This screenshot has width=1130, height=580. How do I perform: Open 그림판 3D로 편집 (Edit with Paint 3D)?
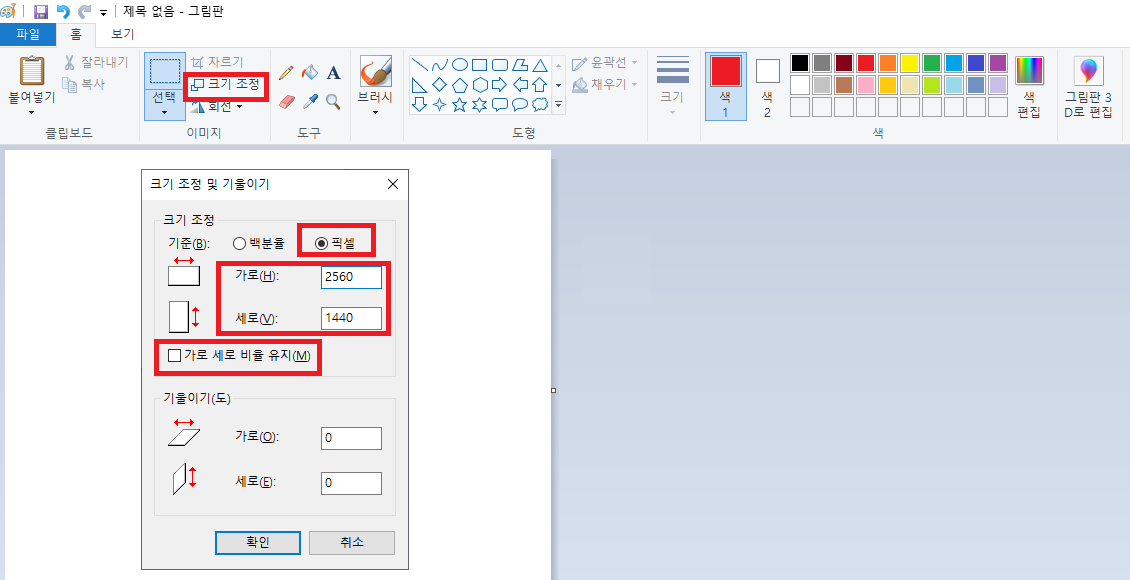(x=1088, y=87)
